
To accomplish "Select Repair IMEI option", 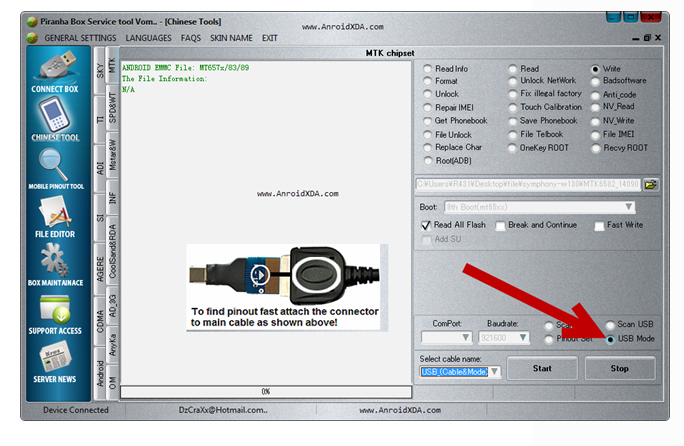I will click(x=428, y=108).
